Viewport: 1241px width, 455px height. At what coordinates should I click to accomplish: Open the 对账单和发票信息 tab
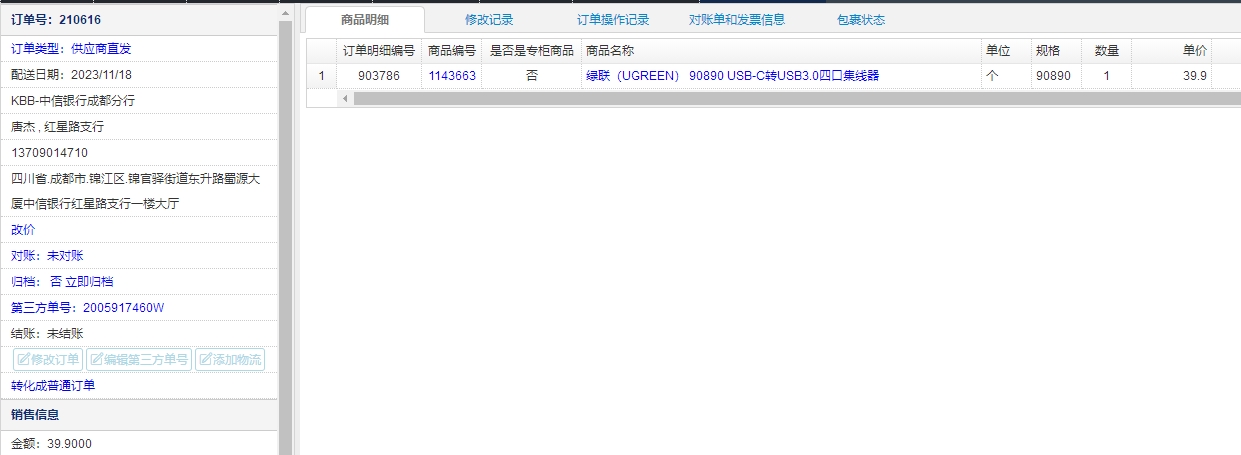click(x=737, y=20)
